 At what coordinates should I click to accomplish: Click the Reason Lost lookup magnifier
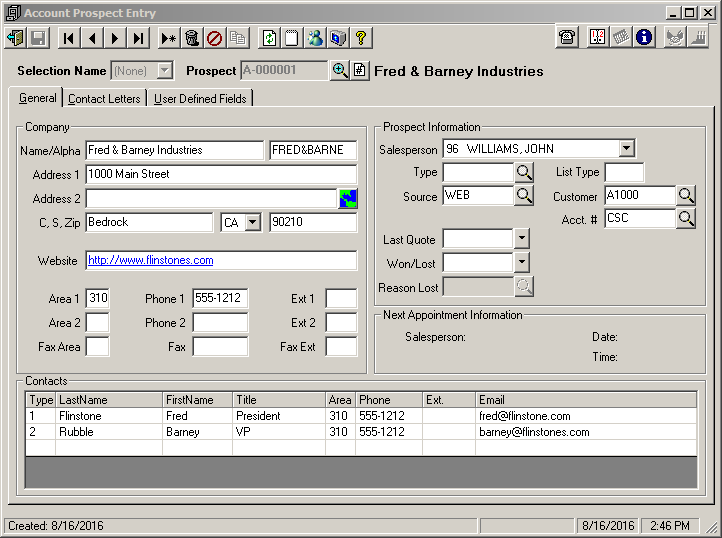click(x=524, y=286)
